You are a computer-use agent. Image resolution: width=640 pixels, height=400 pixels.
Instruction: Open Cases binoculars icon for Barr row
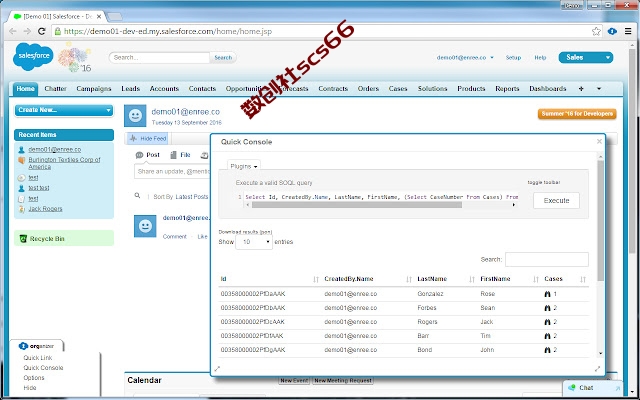click(x=547, y=336)
